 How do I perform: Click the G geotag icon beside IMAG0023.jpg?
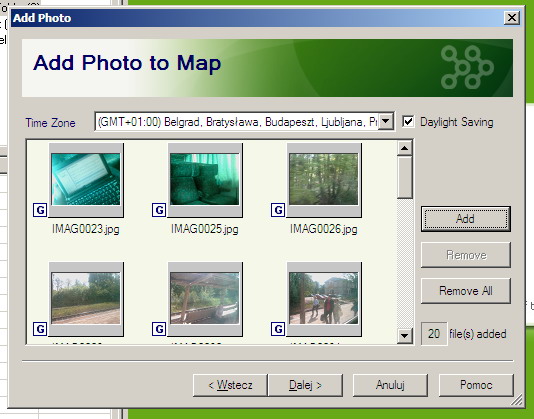(x=40, y=210)
